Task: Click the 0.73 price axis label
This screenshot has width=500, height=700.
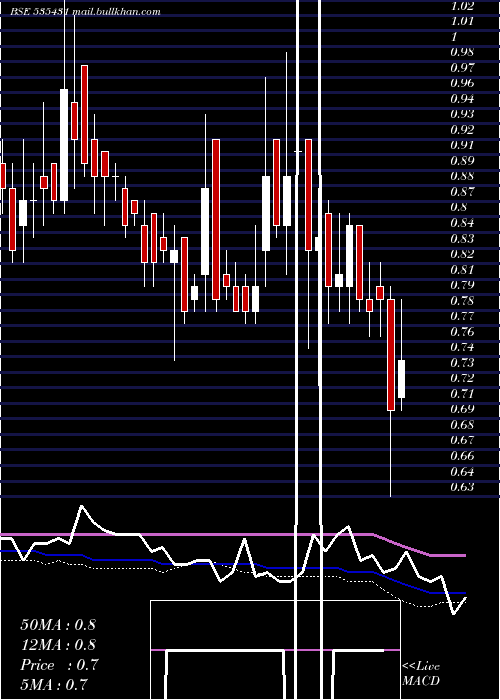Action: click(462, 362)
